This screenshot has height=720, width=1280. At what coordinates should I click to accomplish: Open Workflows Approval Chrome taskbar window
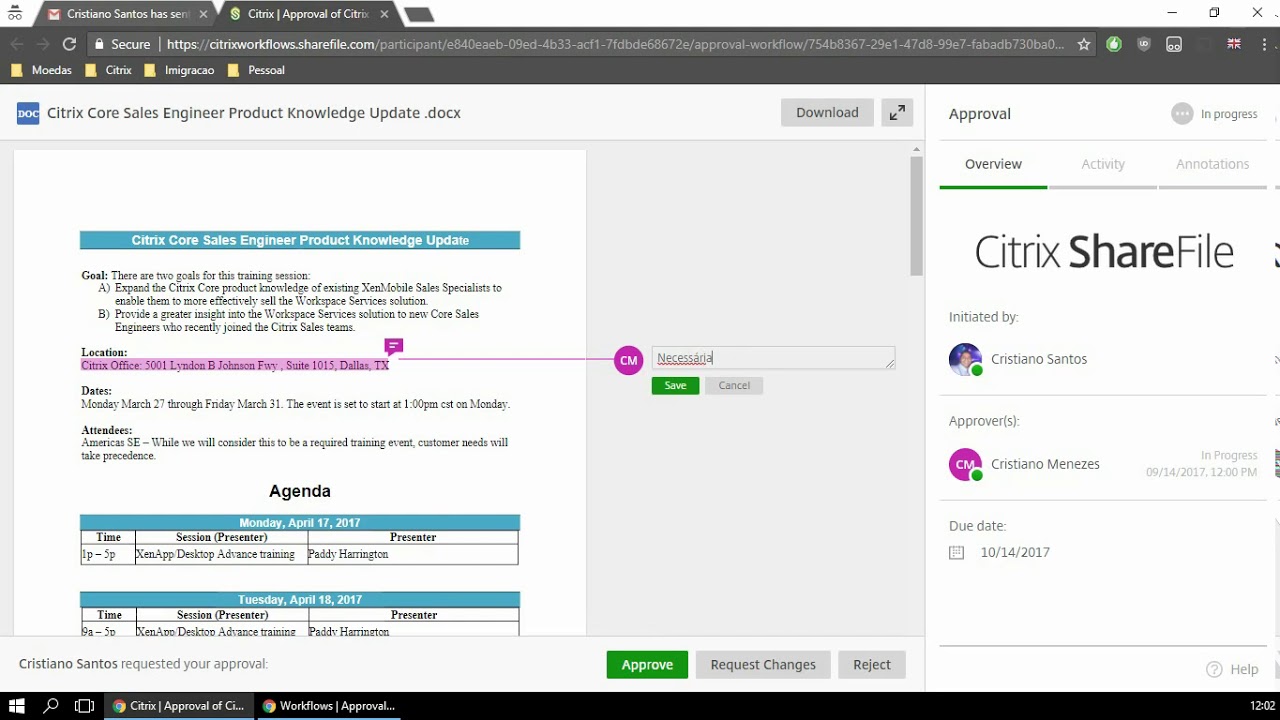[328, 706]
